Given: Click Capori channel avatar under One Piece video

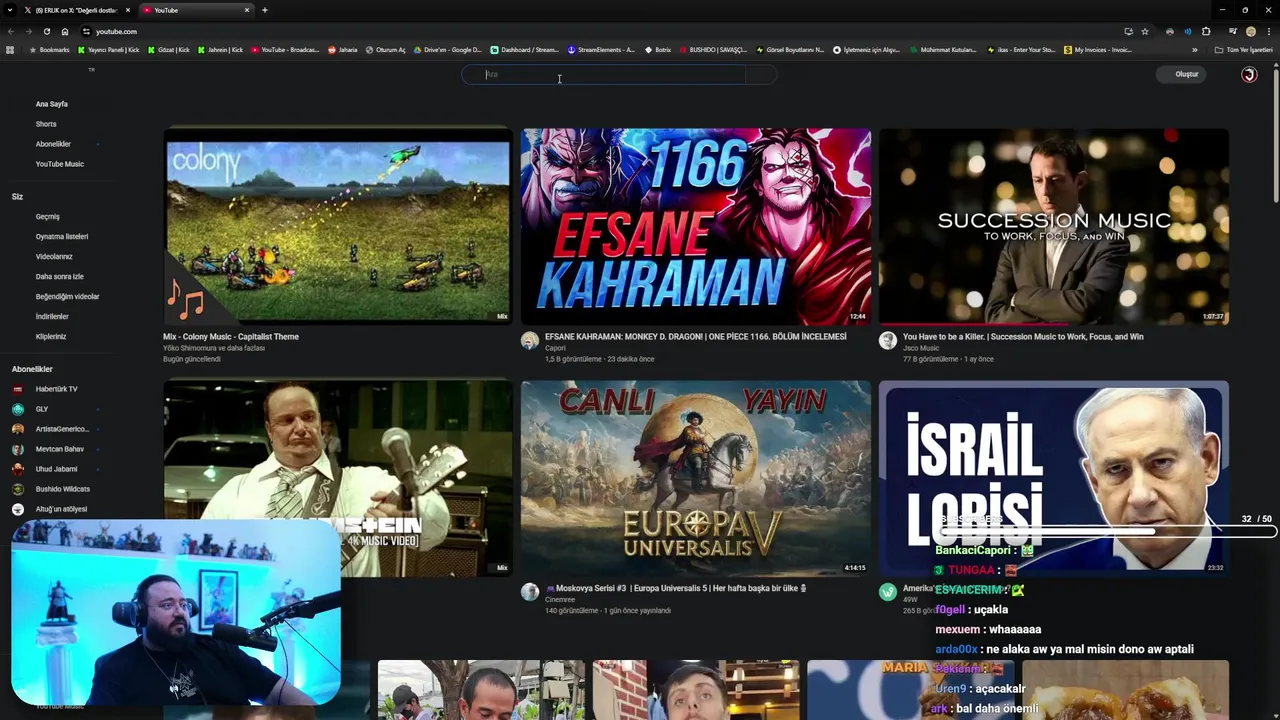Looking at the screenshot, I should point(530,341).
